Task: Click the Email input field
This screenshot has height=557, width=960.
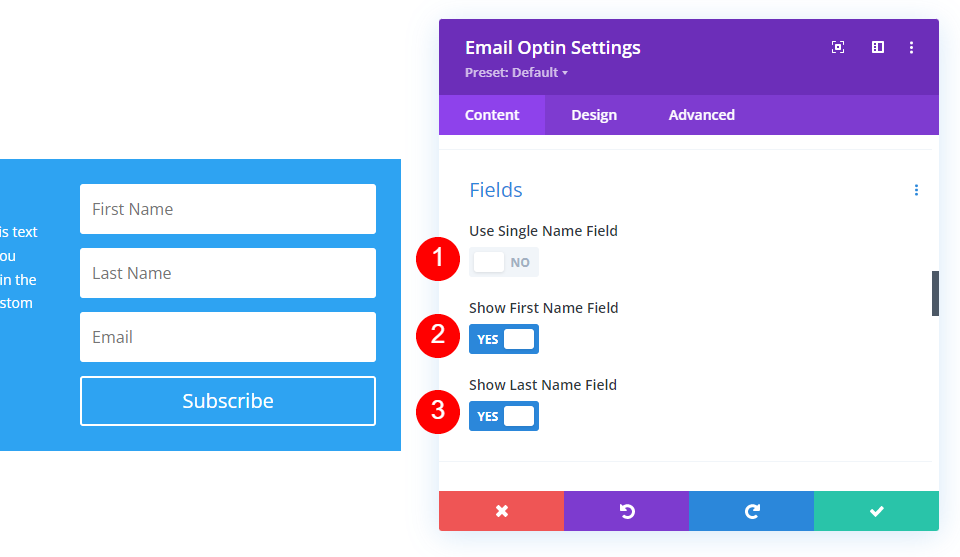Action: click(x=228, y=337)
